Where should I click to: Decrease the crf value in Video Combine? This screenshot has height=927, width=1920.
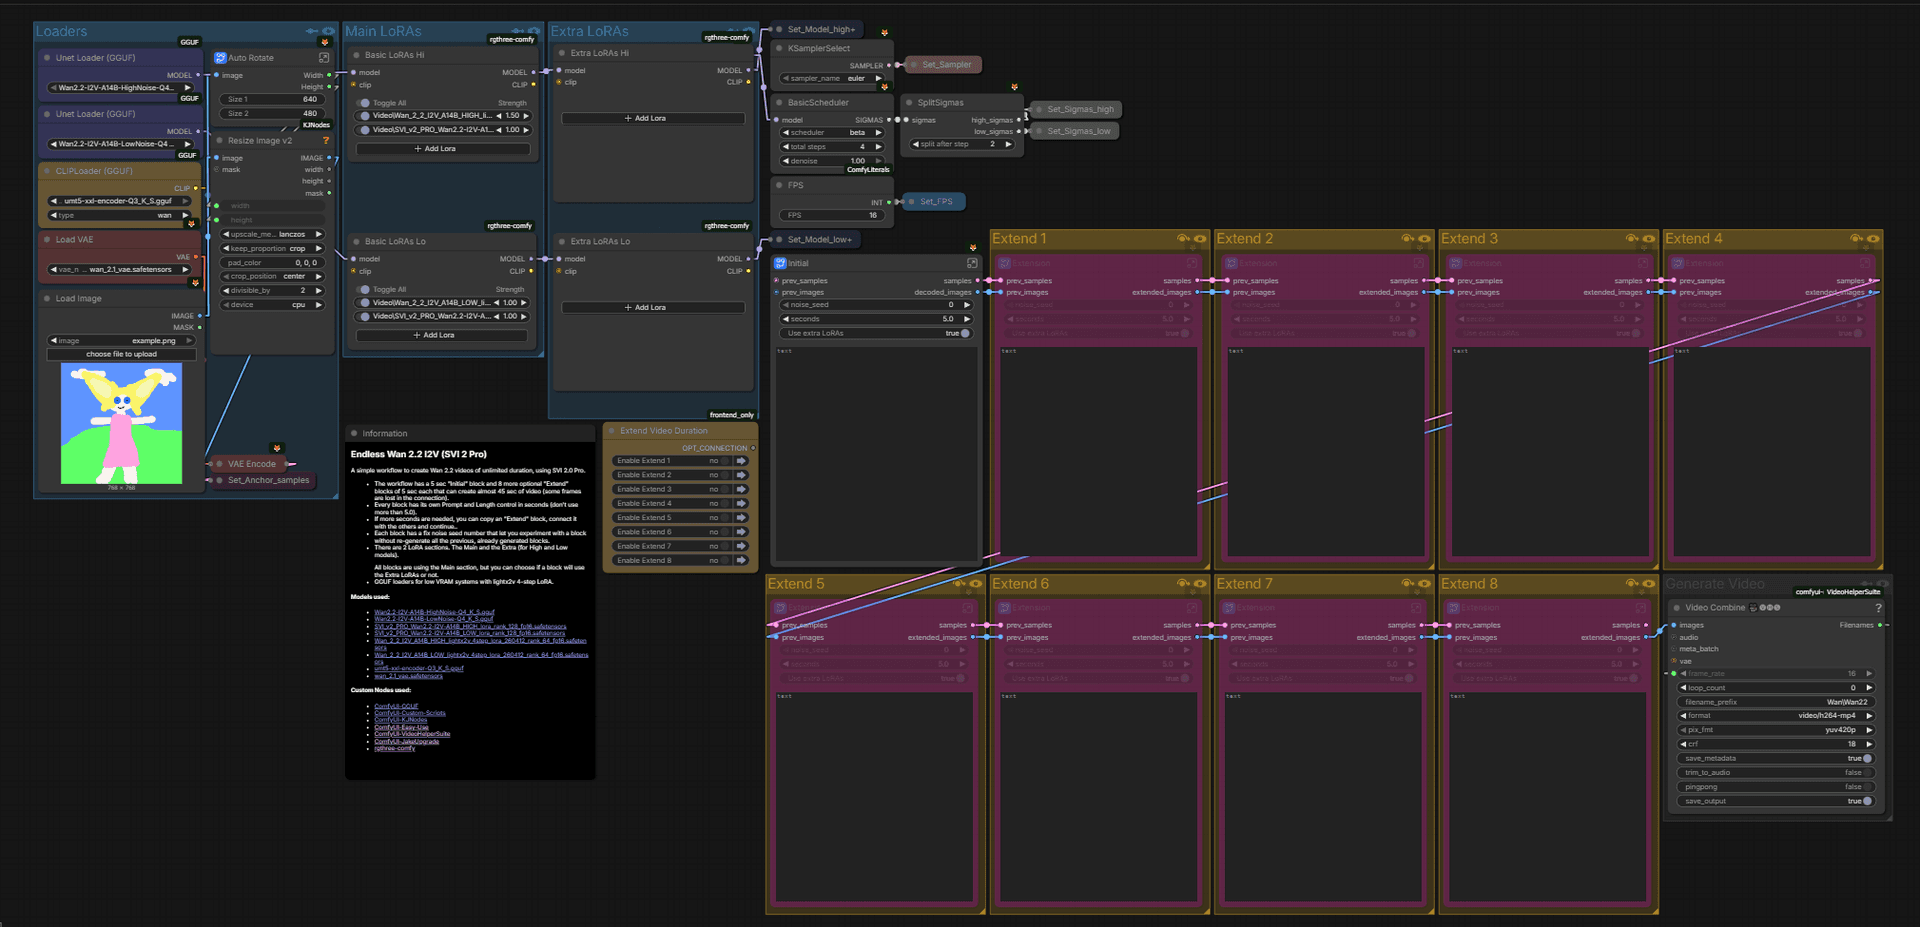point(1683,744)
